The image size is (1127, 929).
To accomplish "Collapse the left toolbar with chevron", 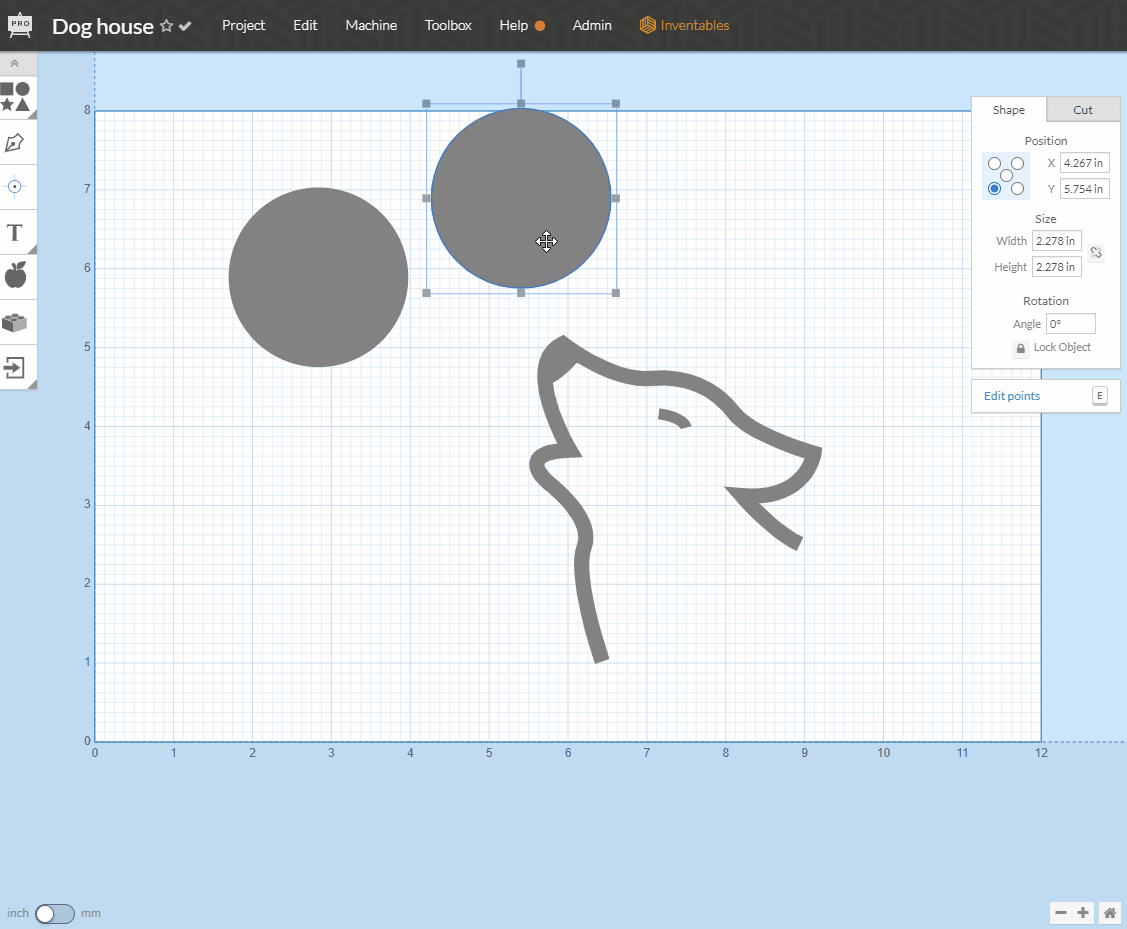I will tap(15, 63).
